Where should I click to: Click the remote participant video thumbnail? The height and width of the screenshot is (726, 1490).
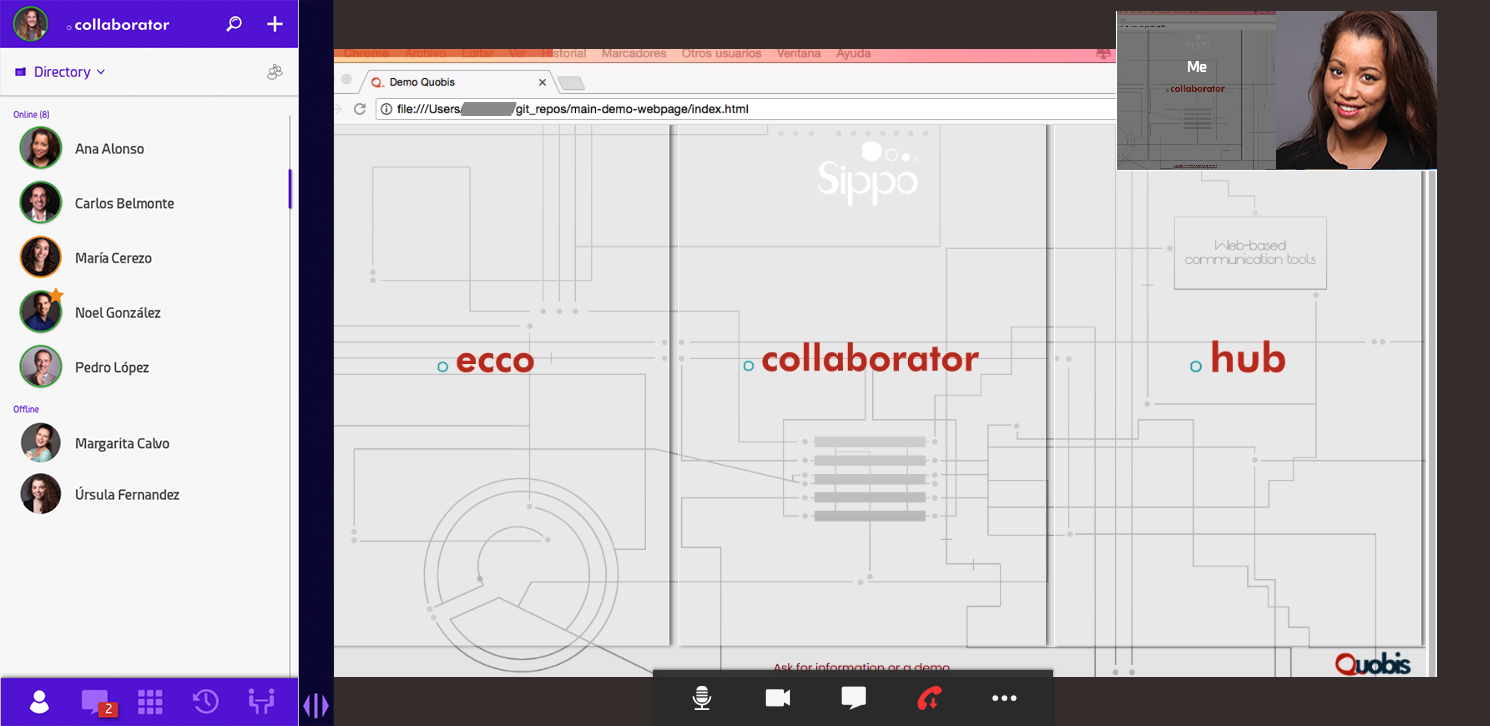click(1356, 90)
